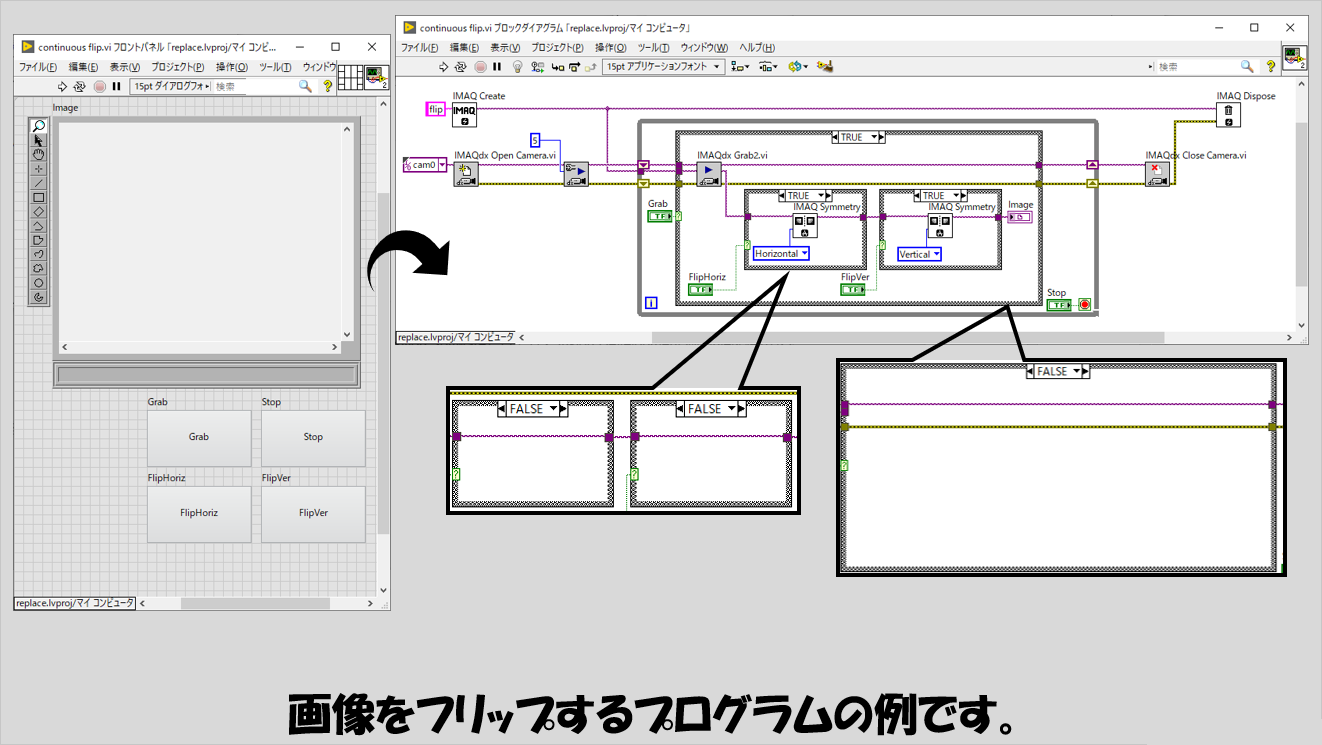Open outer TRUE case selector dropdown
The image size is (1322, 745).
(876, 137)
